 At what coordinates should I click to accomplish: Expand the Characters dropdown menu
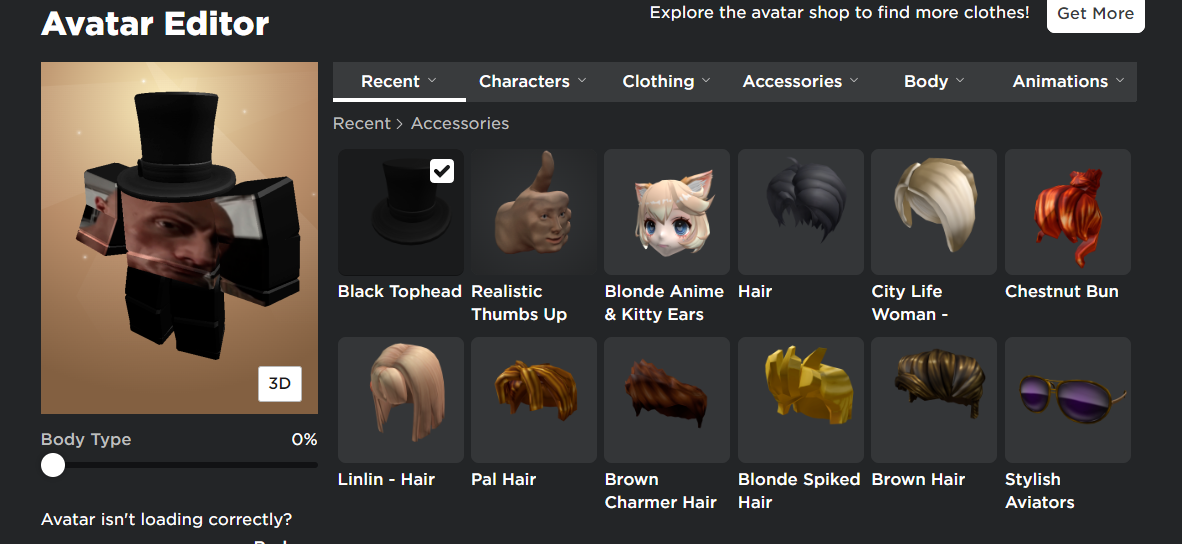pos(532,81)
